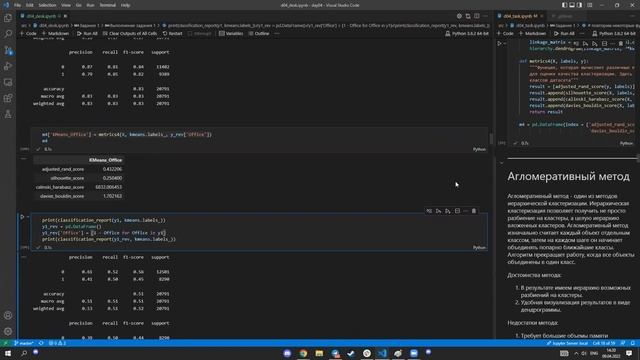Click the taskbar search icon
Screen dimensions: 640x360
click(x=24, y=353)
